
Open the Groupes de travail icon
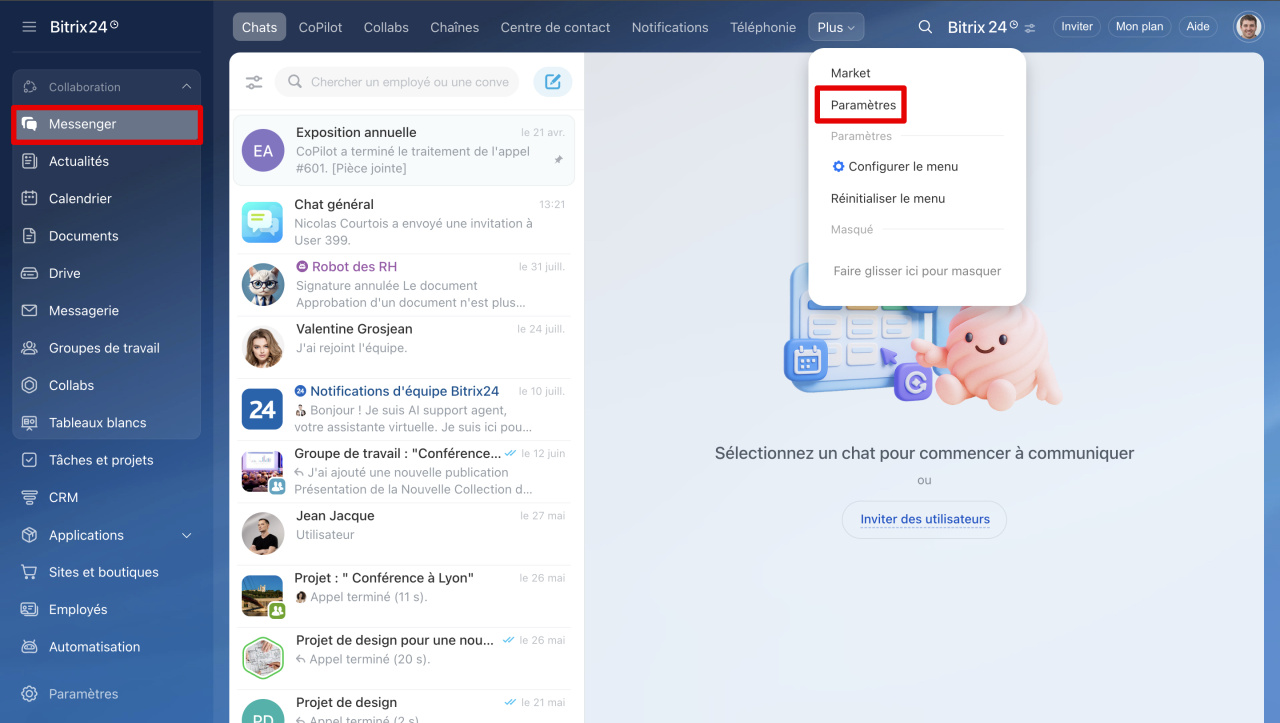tap(30, 348)
